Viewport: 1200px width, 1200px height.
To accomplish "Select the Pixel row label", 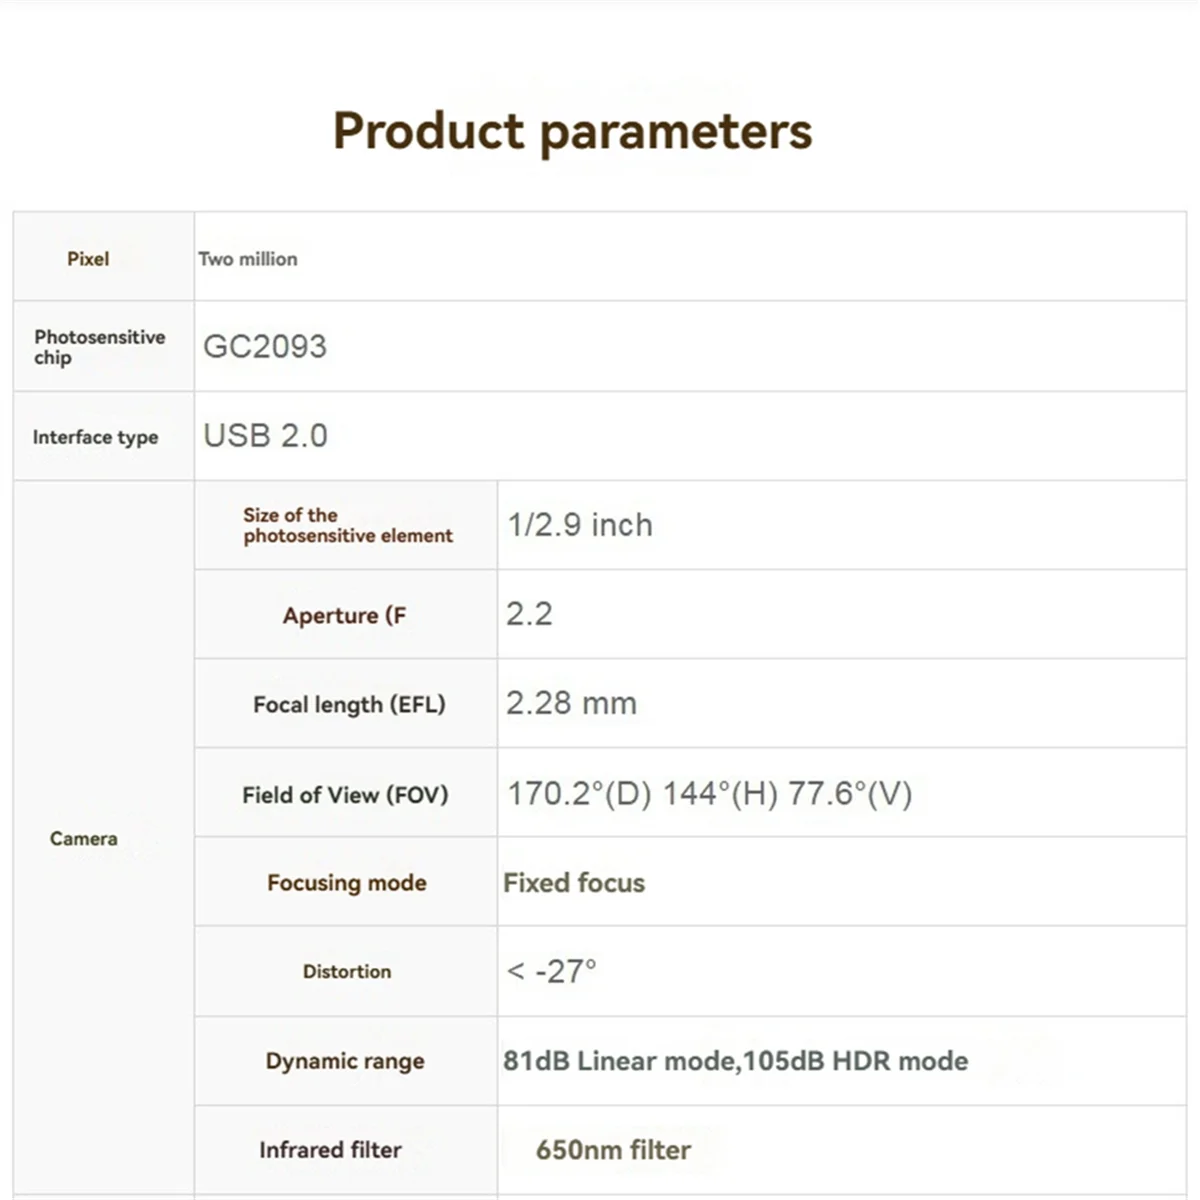I will click(x=88, y=259).
